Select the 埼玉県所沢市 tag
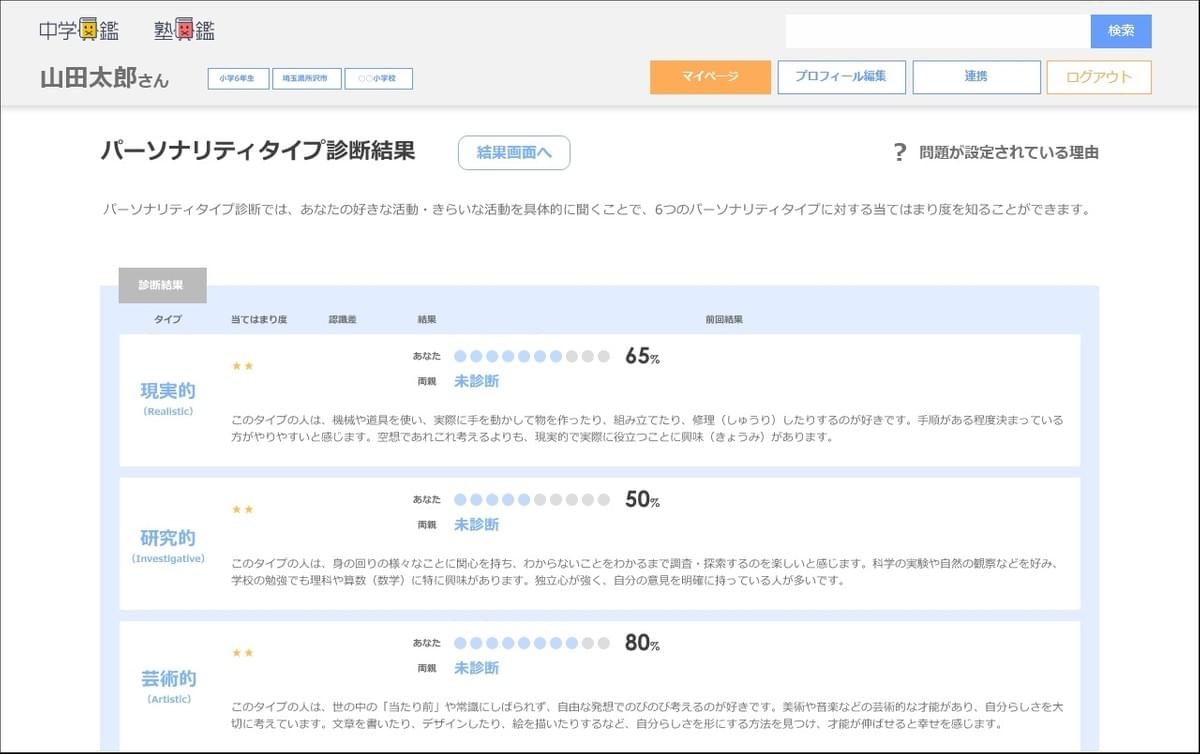The height and width of the screenshot is (754, 1200). (x=307, y=78)
